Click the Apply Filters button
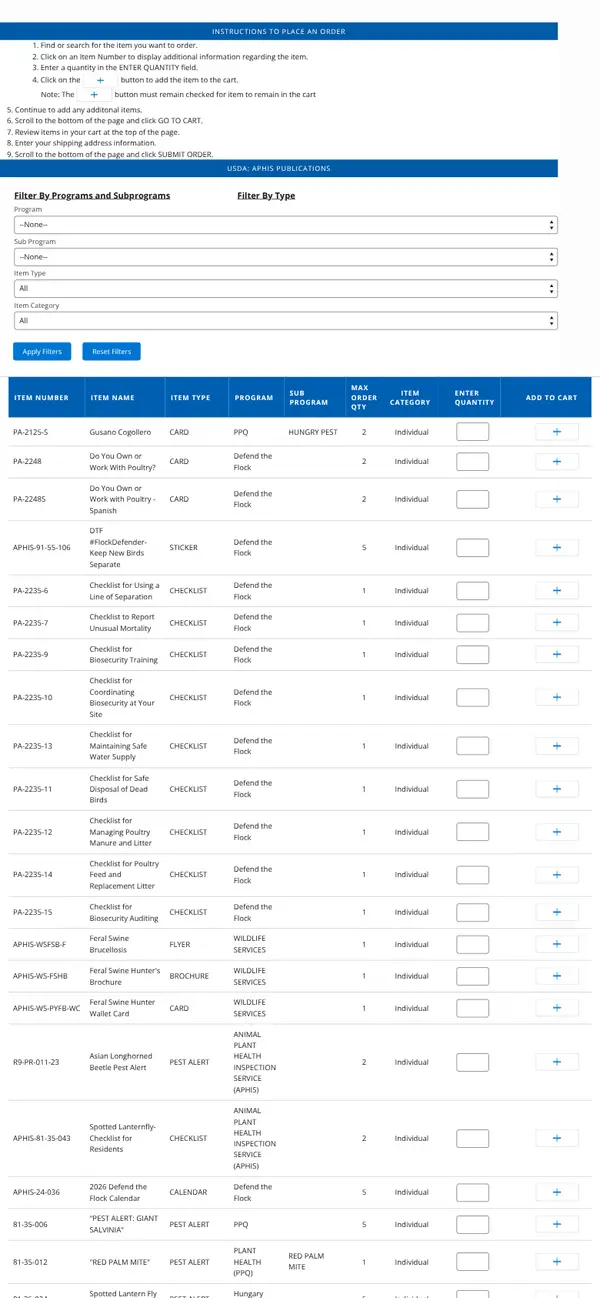This screenshot has width=600, height=1298. pyautogui.click(x=42, y=352)
